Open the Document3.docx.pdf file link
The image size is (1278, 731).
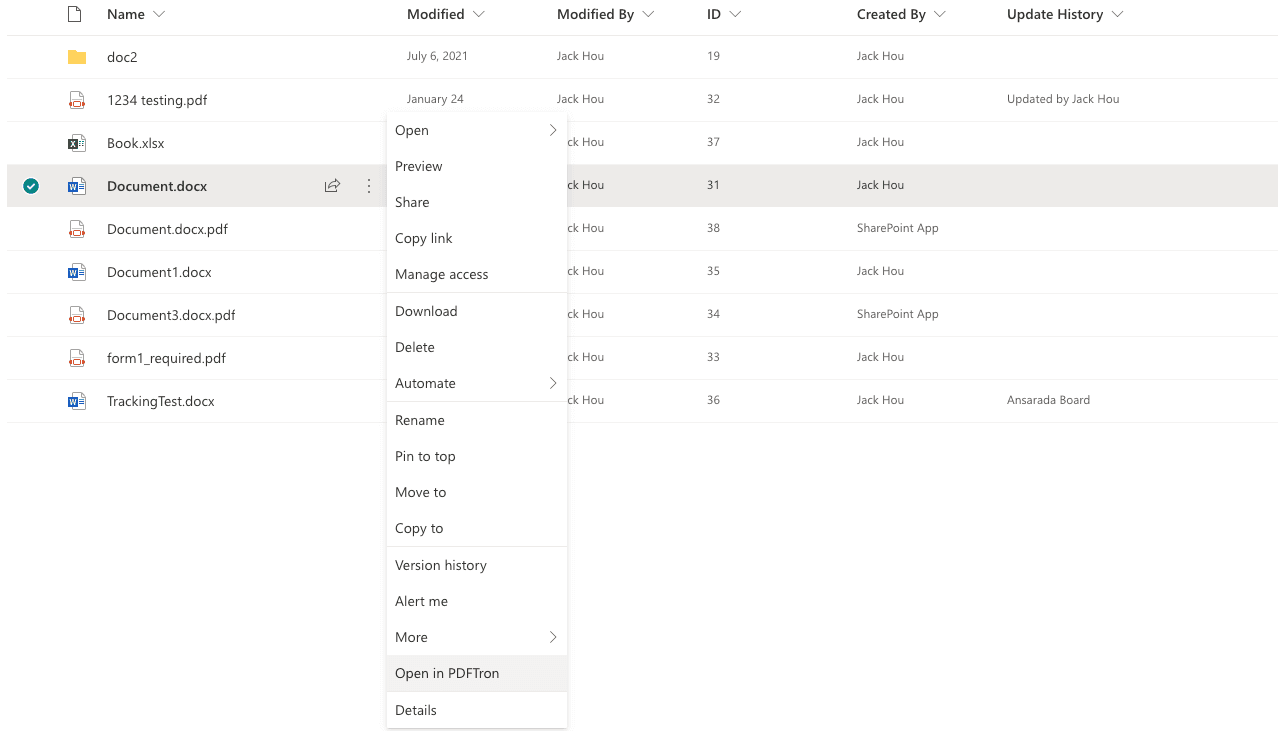(171, 315)
